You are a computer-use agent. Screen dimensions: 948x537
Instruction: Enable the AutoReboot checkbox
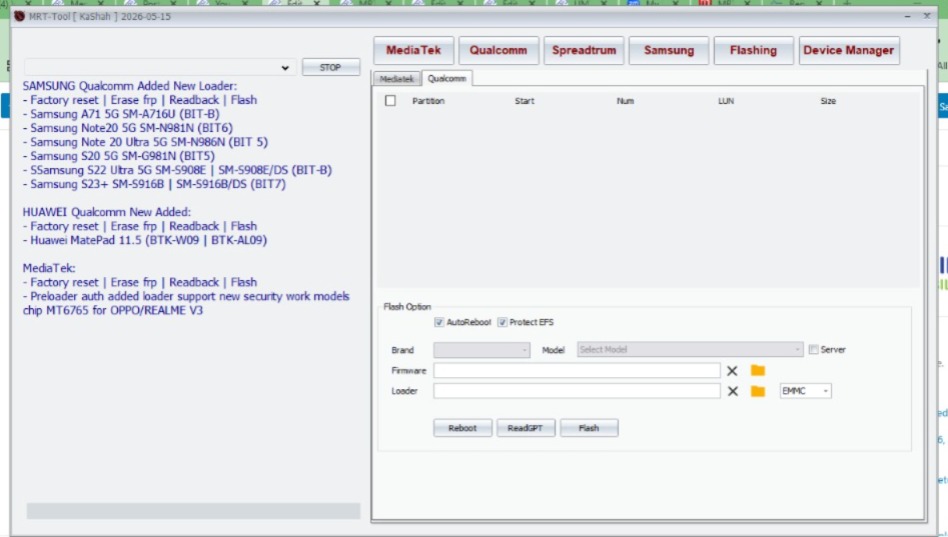[439, 322]
